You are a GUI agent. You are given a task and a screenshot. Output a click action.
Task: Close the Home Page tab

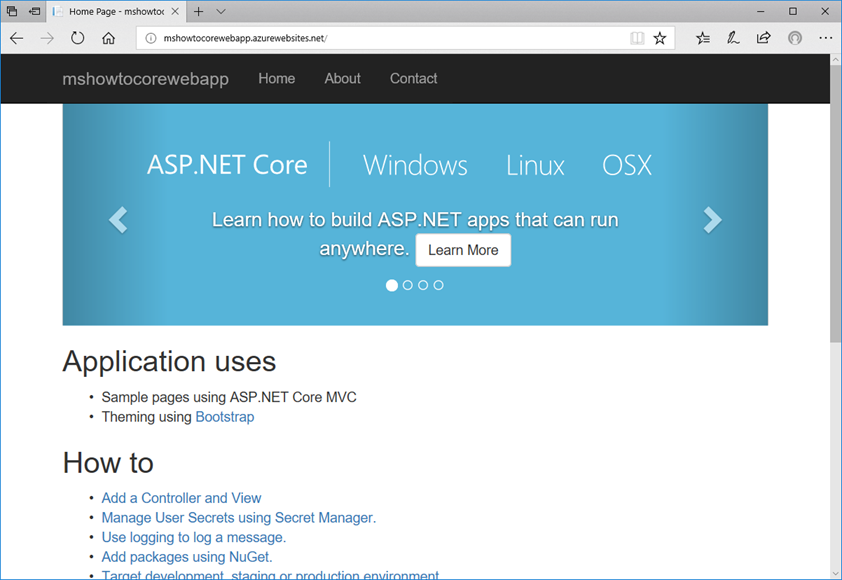pos(175,11)
